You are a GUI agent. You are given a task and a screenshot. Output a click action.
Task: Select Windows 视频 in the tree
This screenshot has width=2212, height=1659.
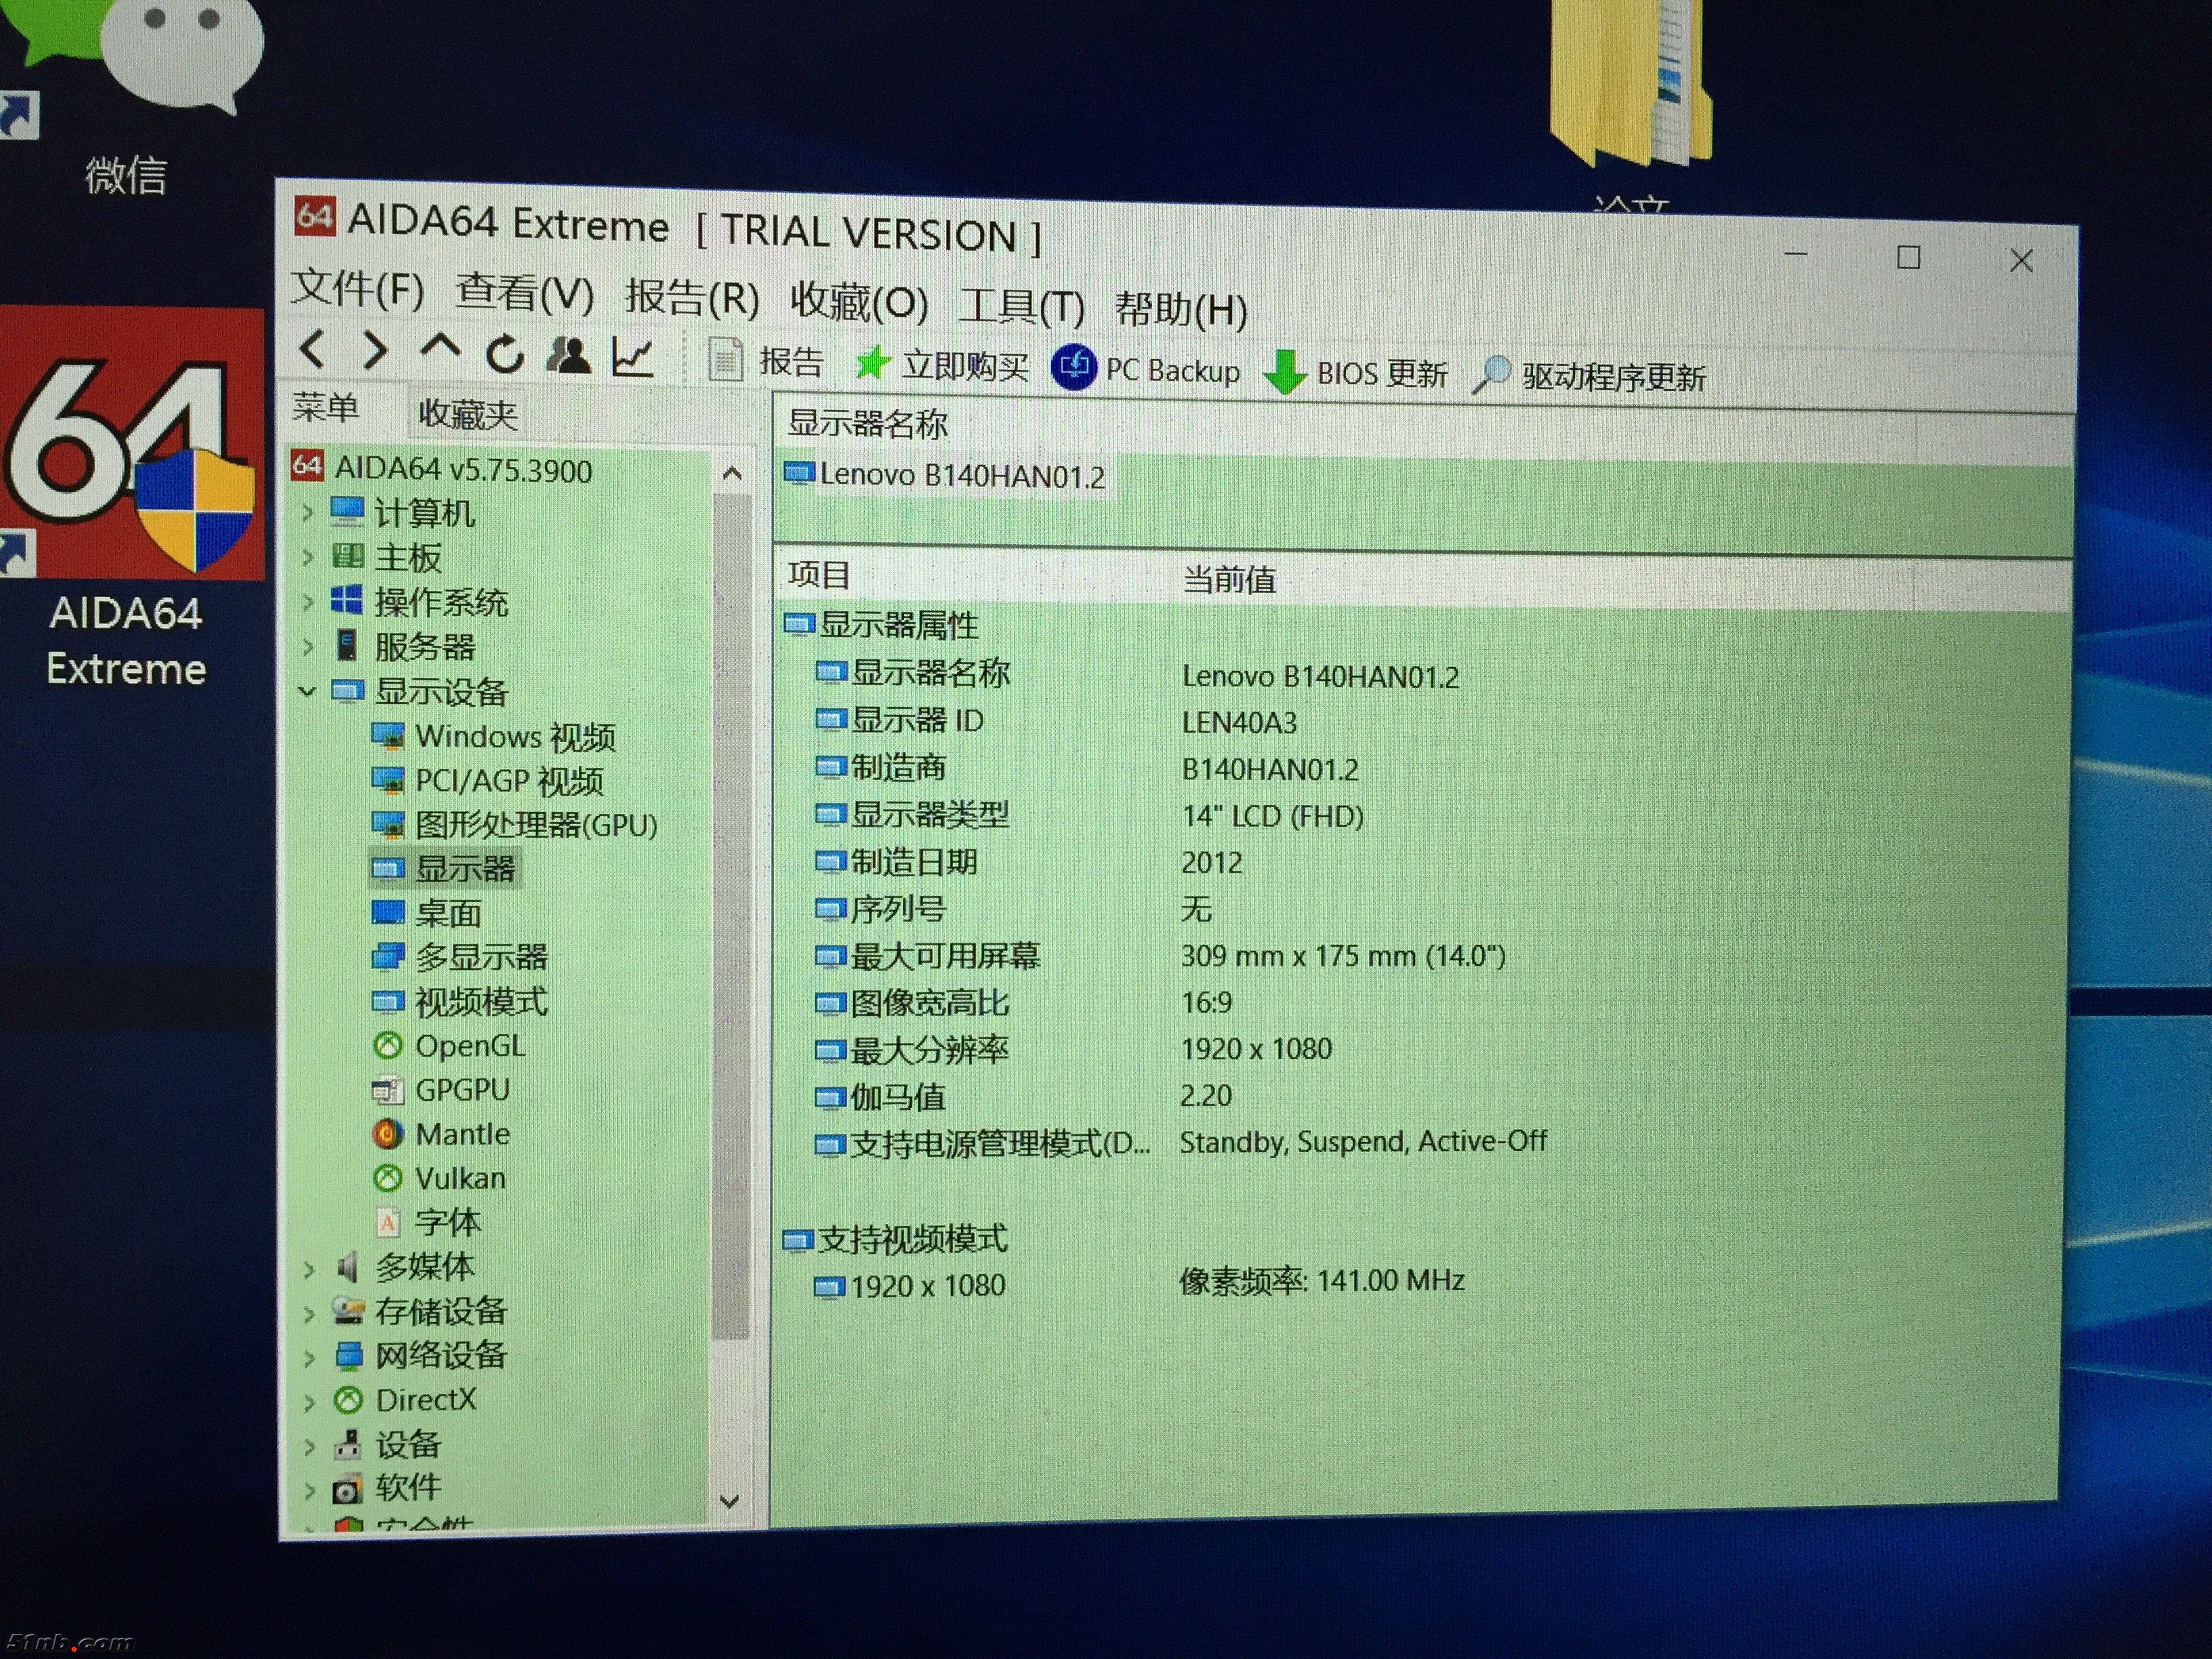pos(494,737)
